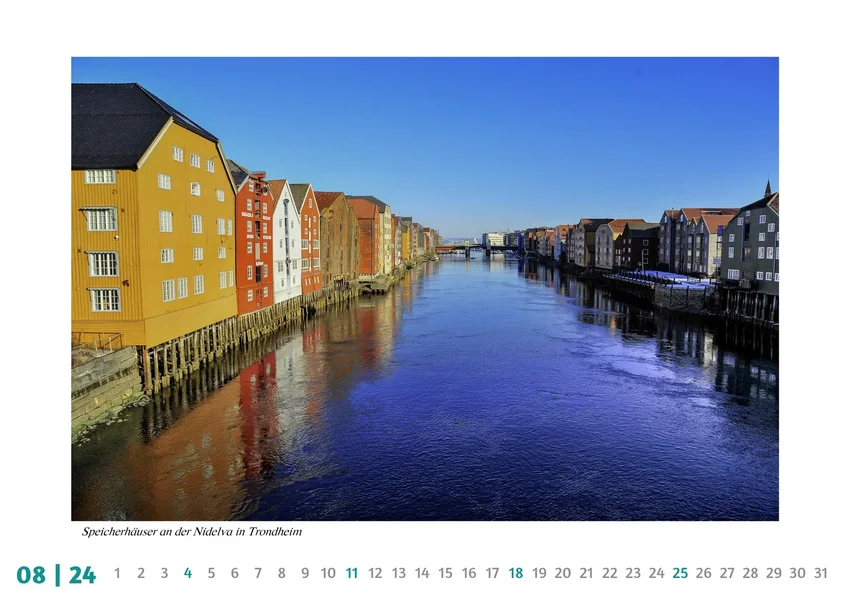Select the year label 24
Screen dimensions: 850x600
[x=82, y=575]
